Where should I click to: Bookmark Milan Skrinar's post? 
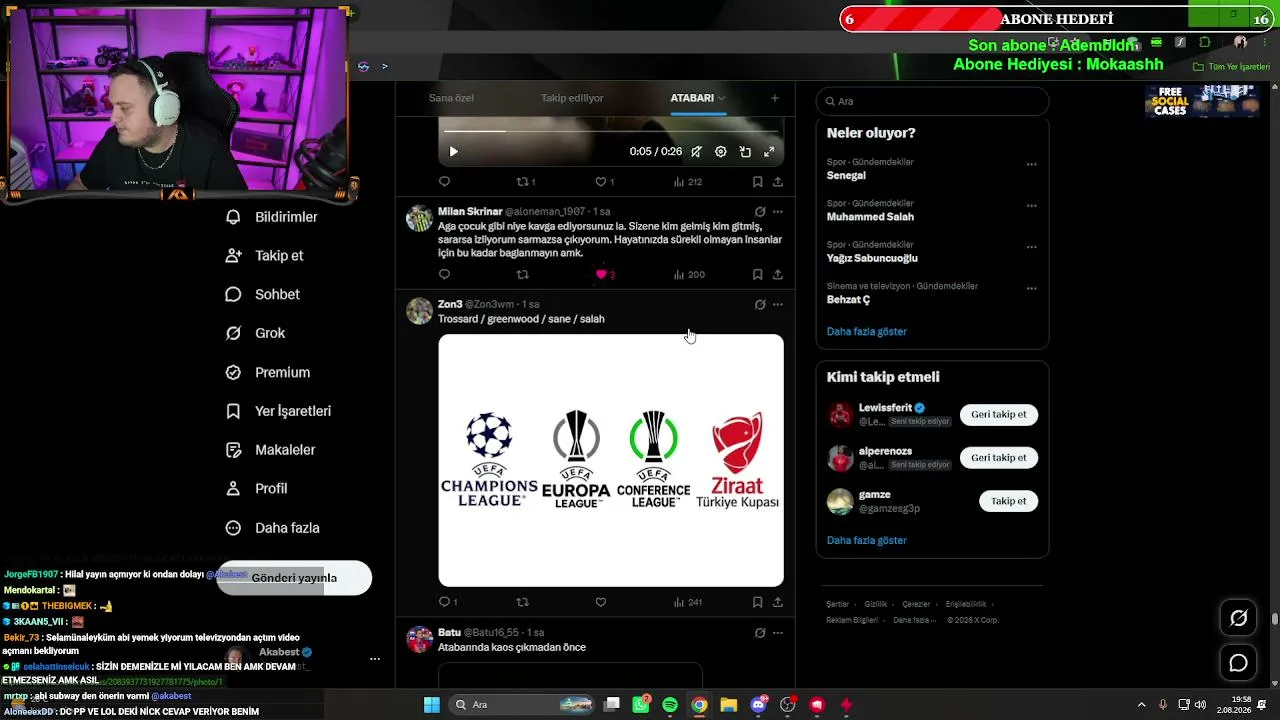(x=757, y=274)
